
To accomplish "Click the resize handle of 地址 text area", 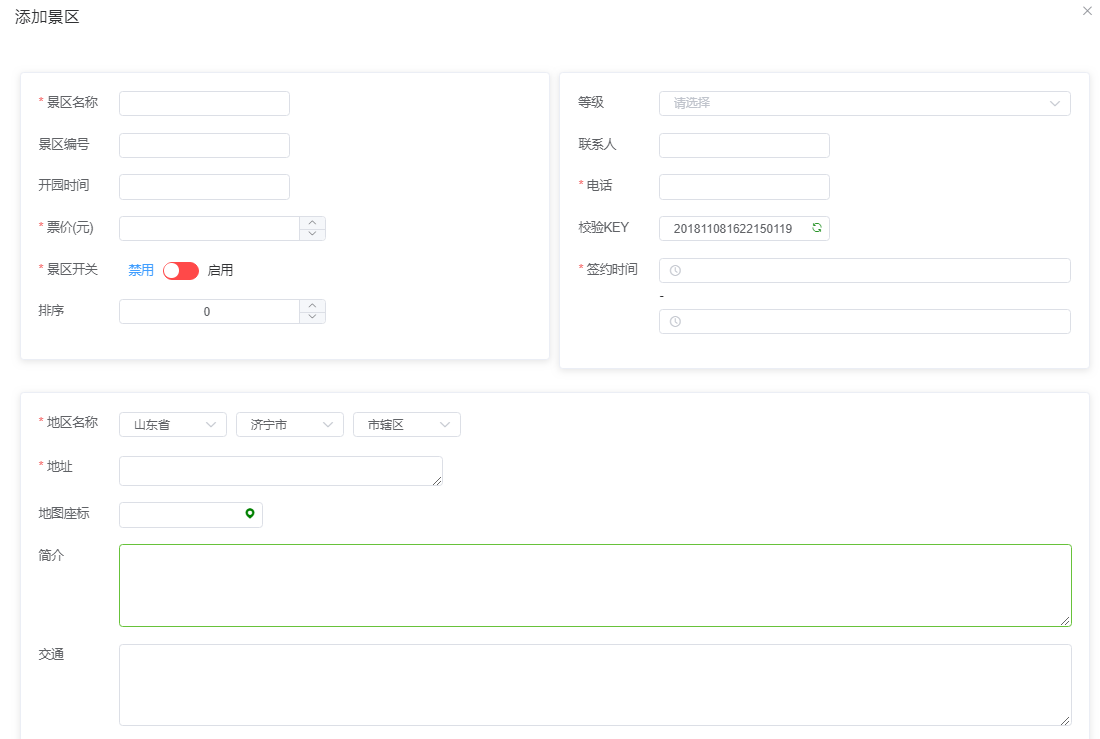I will click(437, 481).
